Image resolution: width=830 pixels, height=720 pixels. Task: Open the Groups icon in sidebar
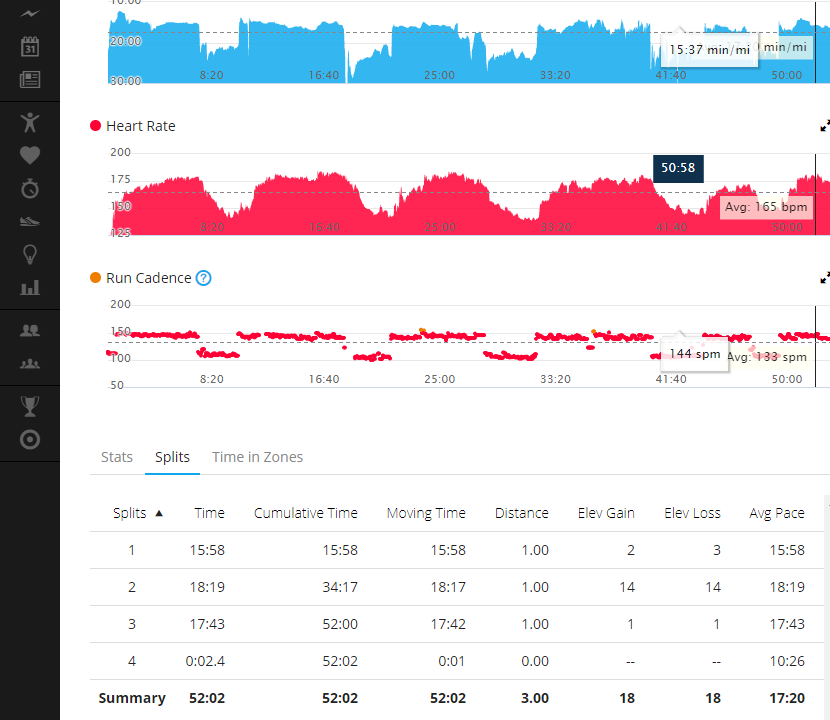coord(30,363)
